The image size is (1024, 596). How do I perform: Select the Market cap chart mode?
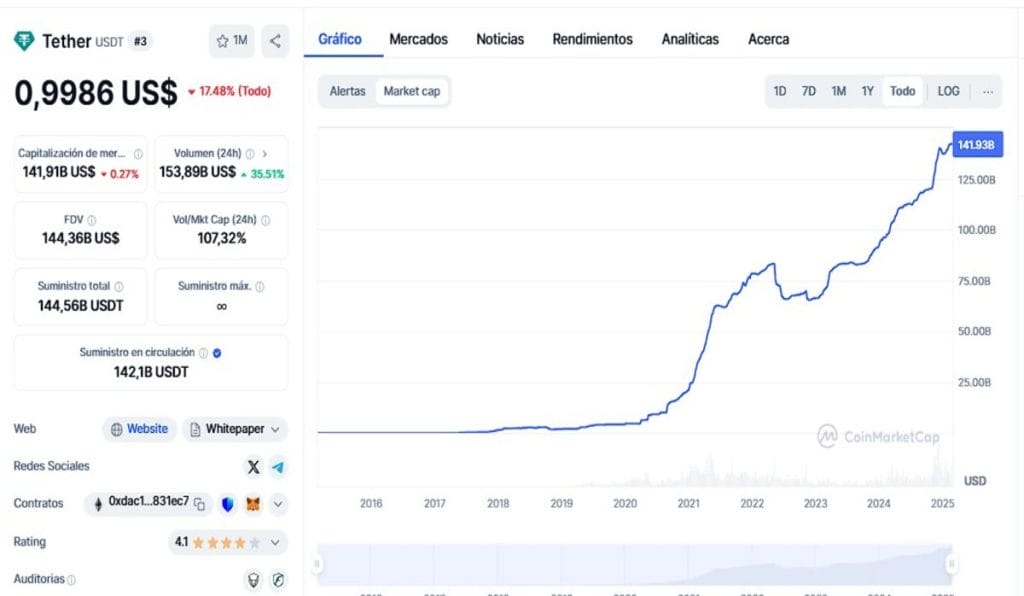pos(412,91)
